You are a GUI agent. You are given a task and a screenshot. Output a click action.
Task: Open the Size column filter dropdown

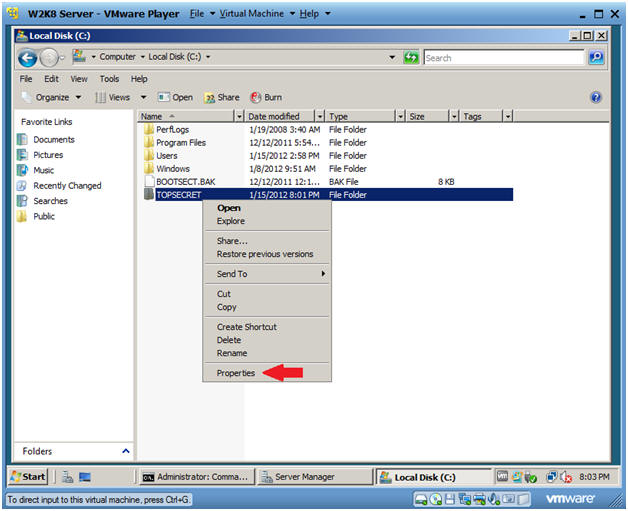pos(454,117)
